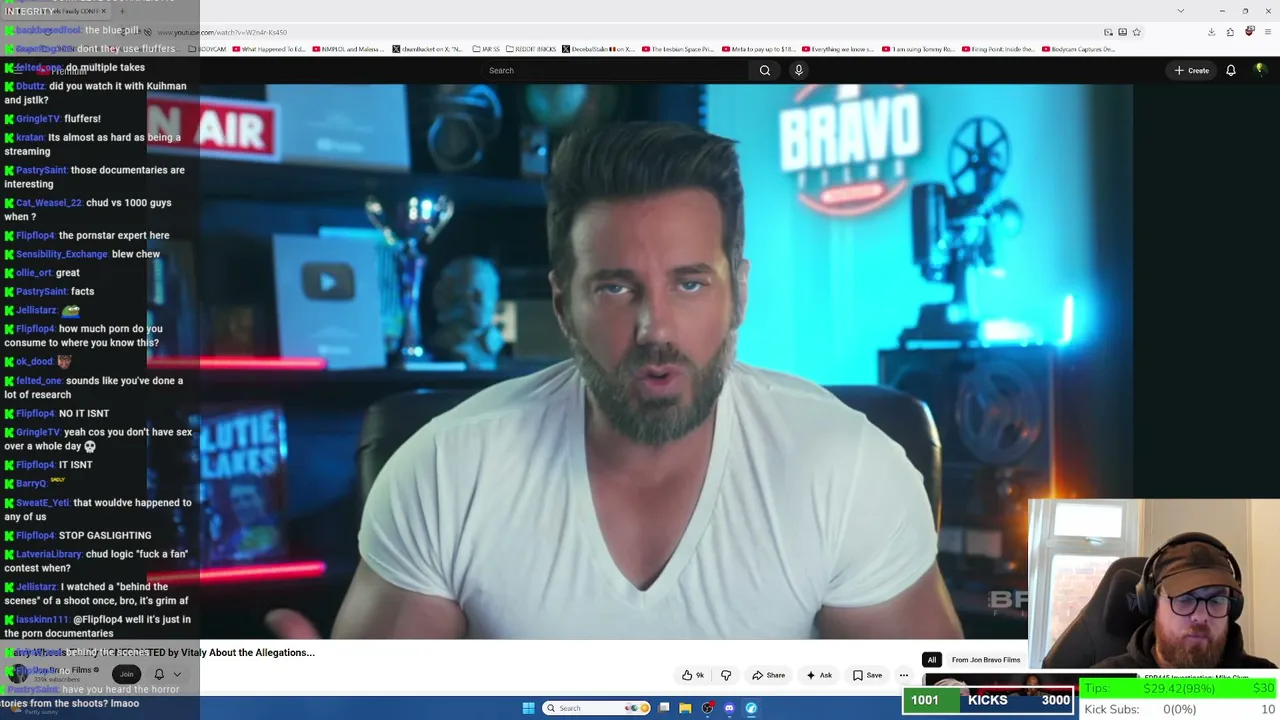
Task: Open 'Bodycam Captures De...' bookmark
Action: pos(1078,49)
